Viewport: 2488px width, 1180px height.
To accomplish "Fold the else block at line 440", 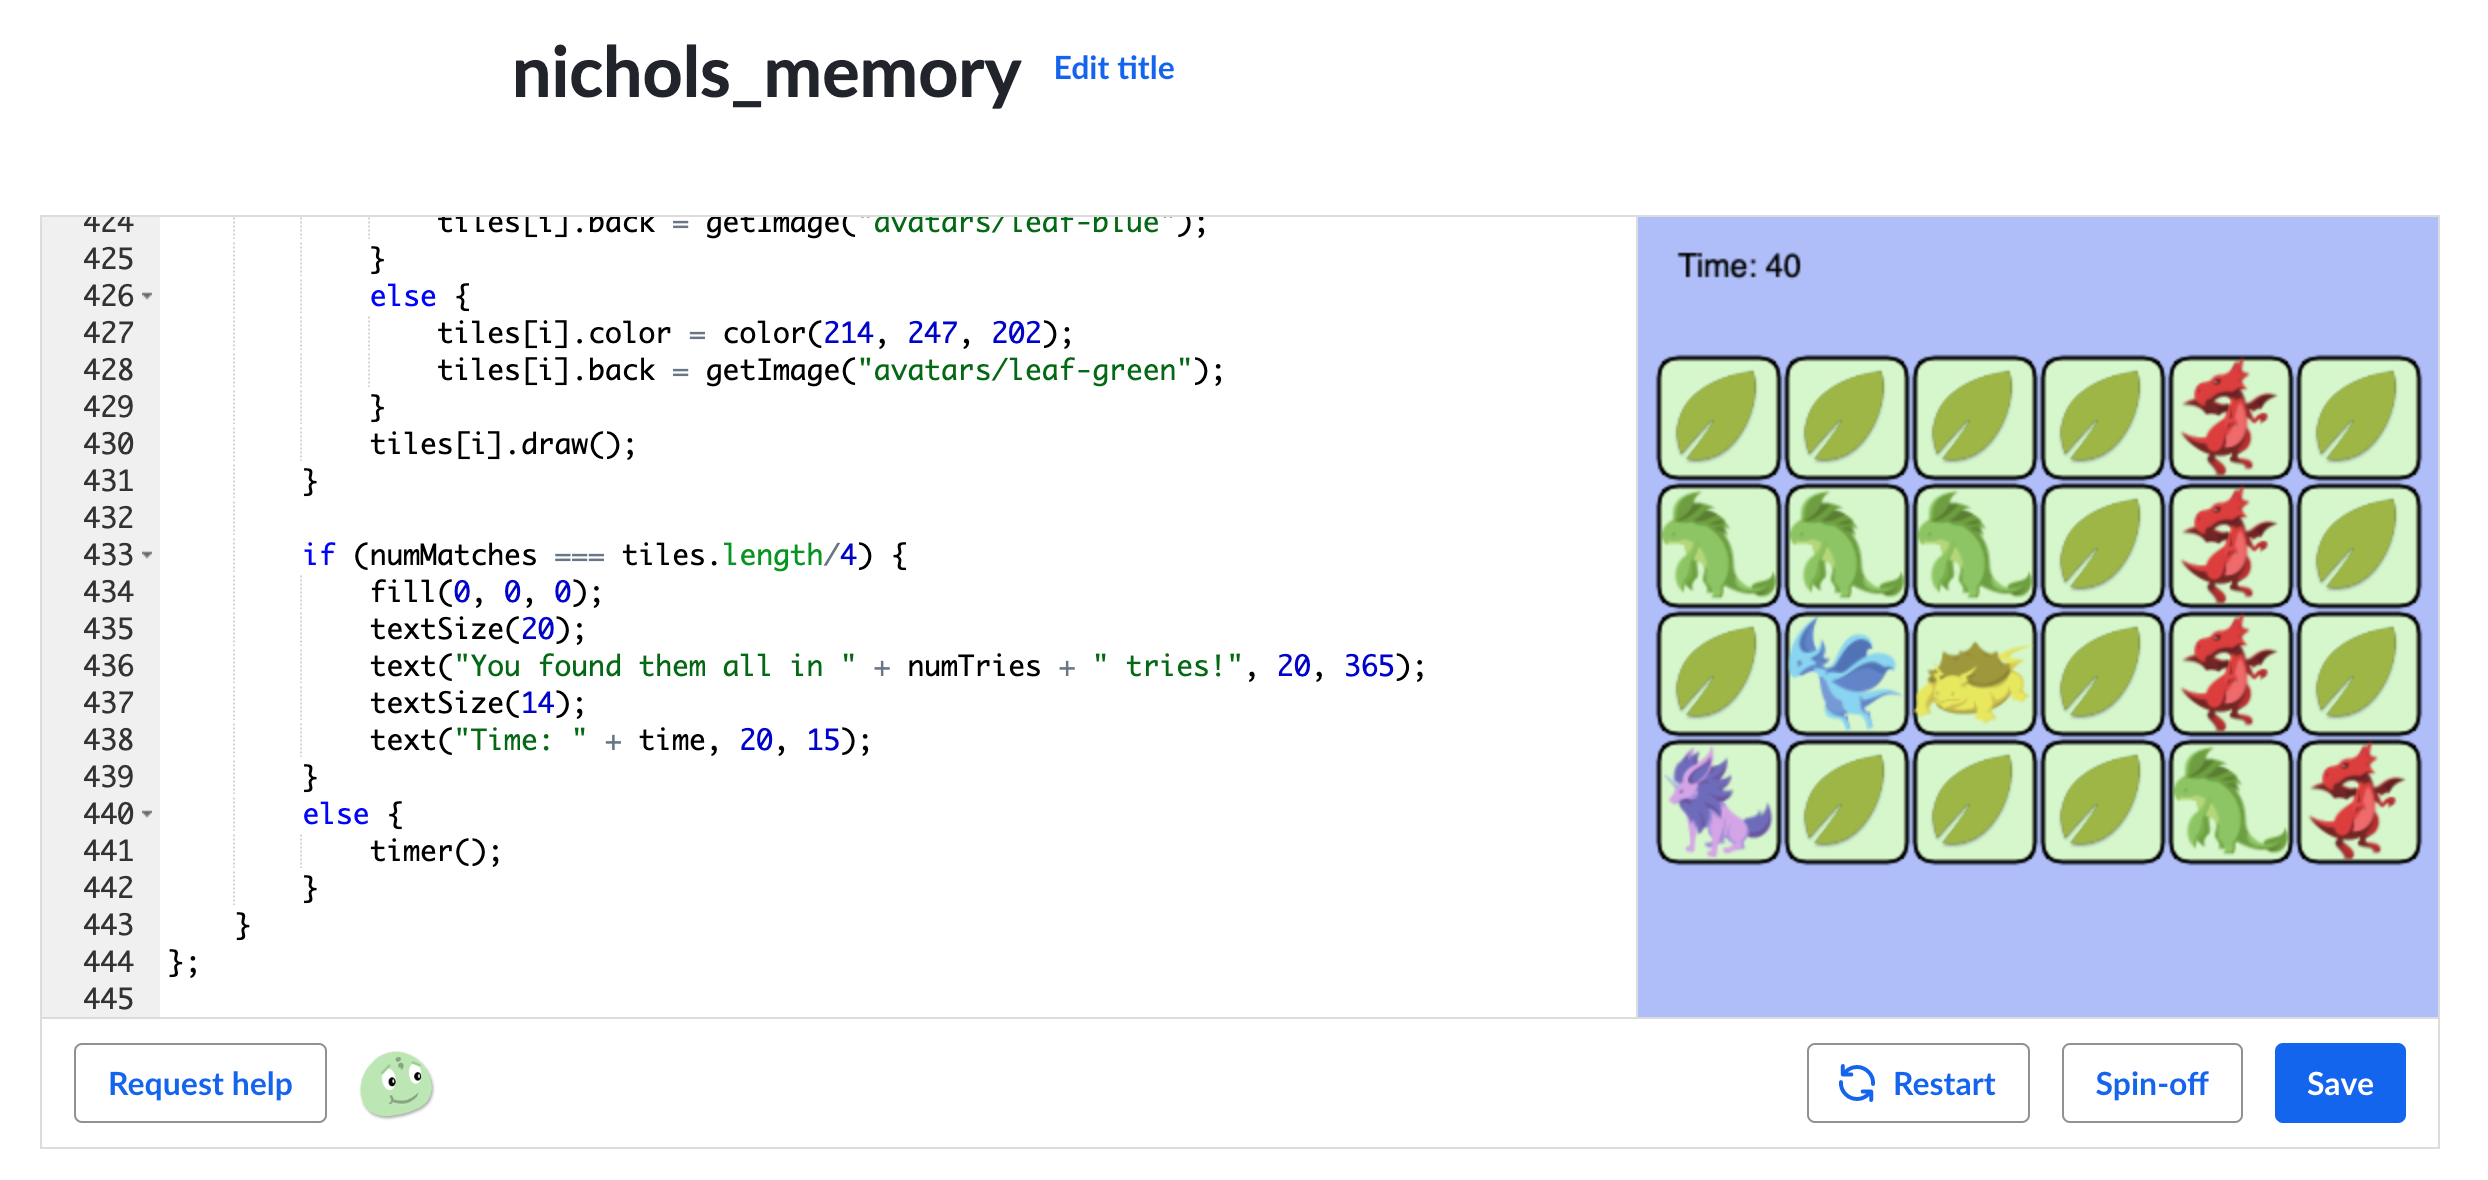I will 148,814.
